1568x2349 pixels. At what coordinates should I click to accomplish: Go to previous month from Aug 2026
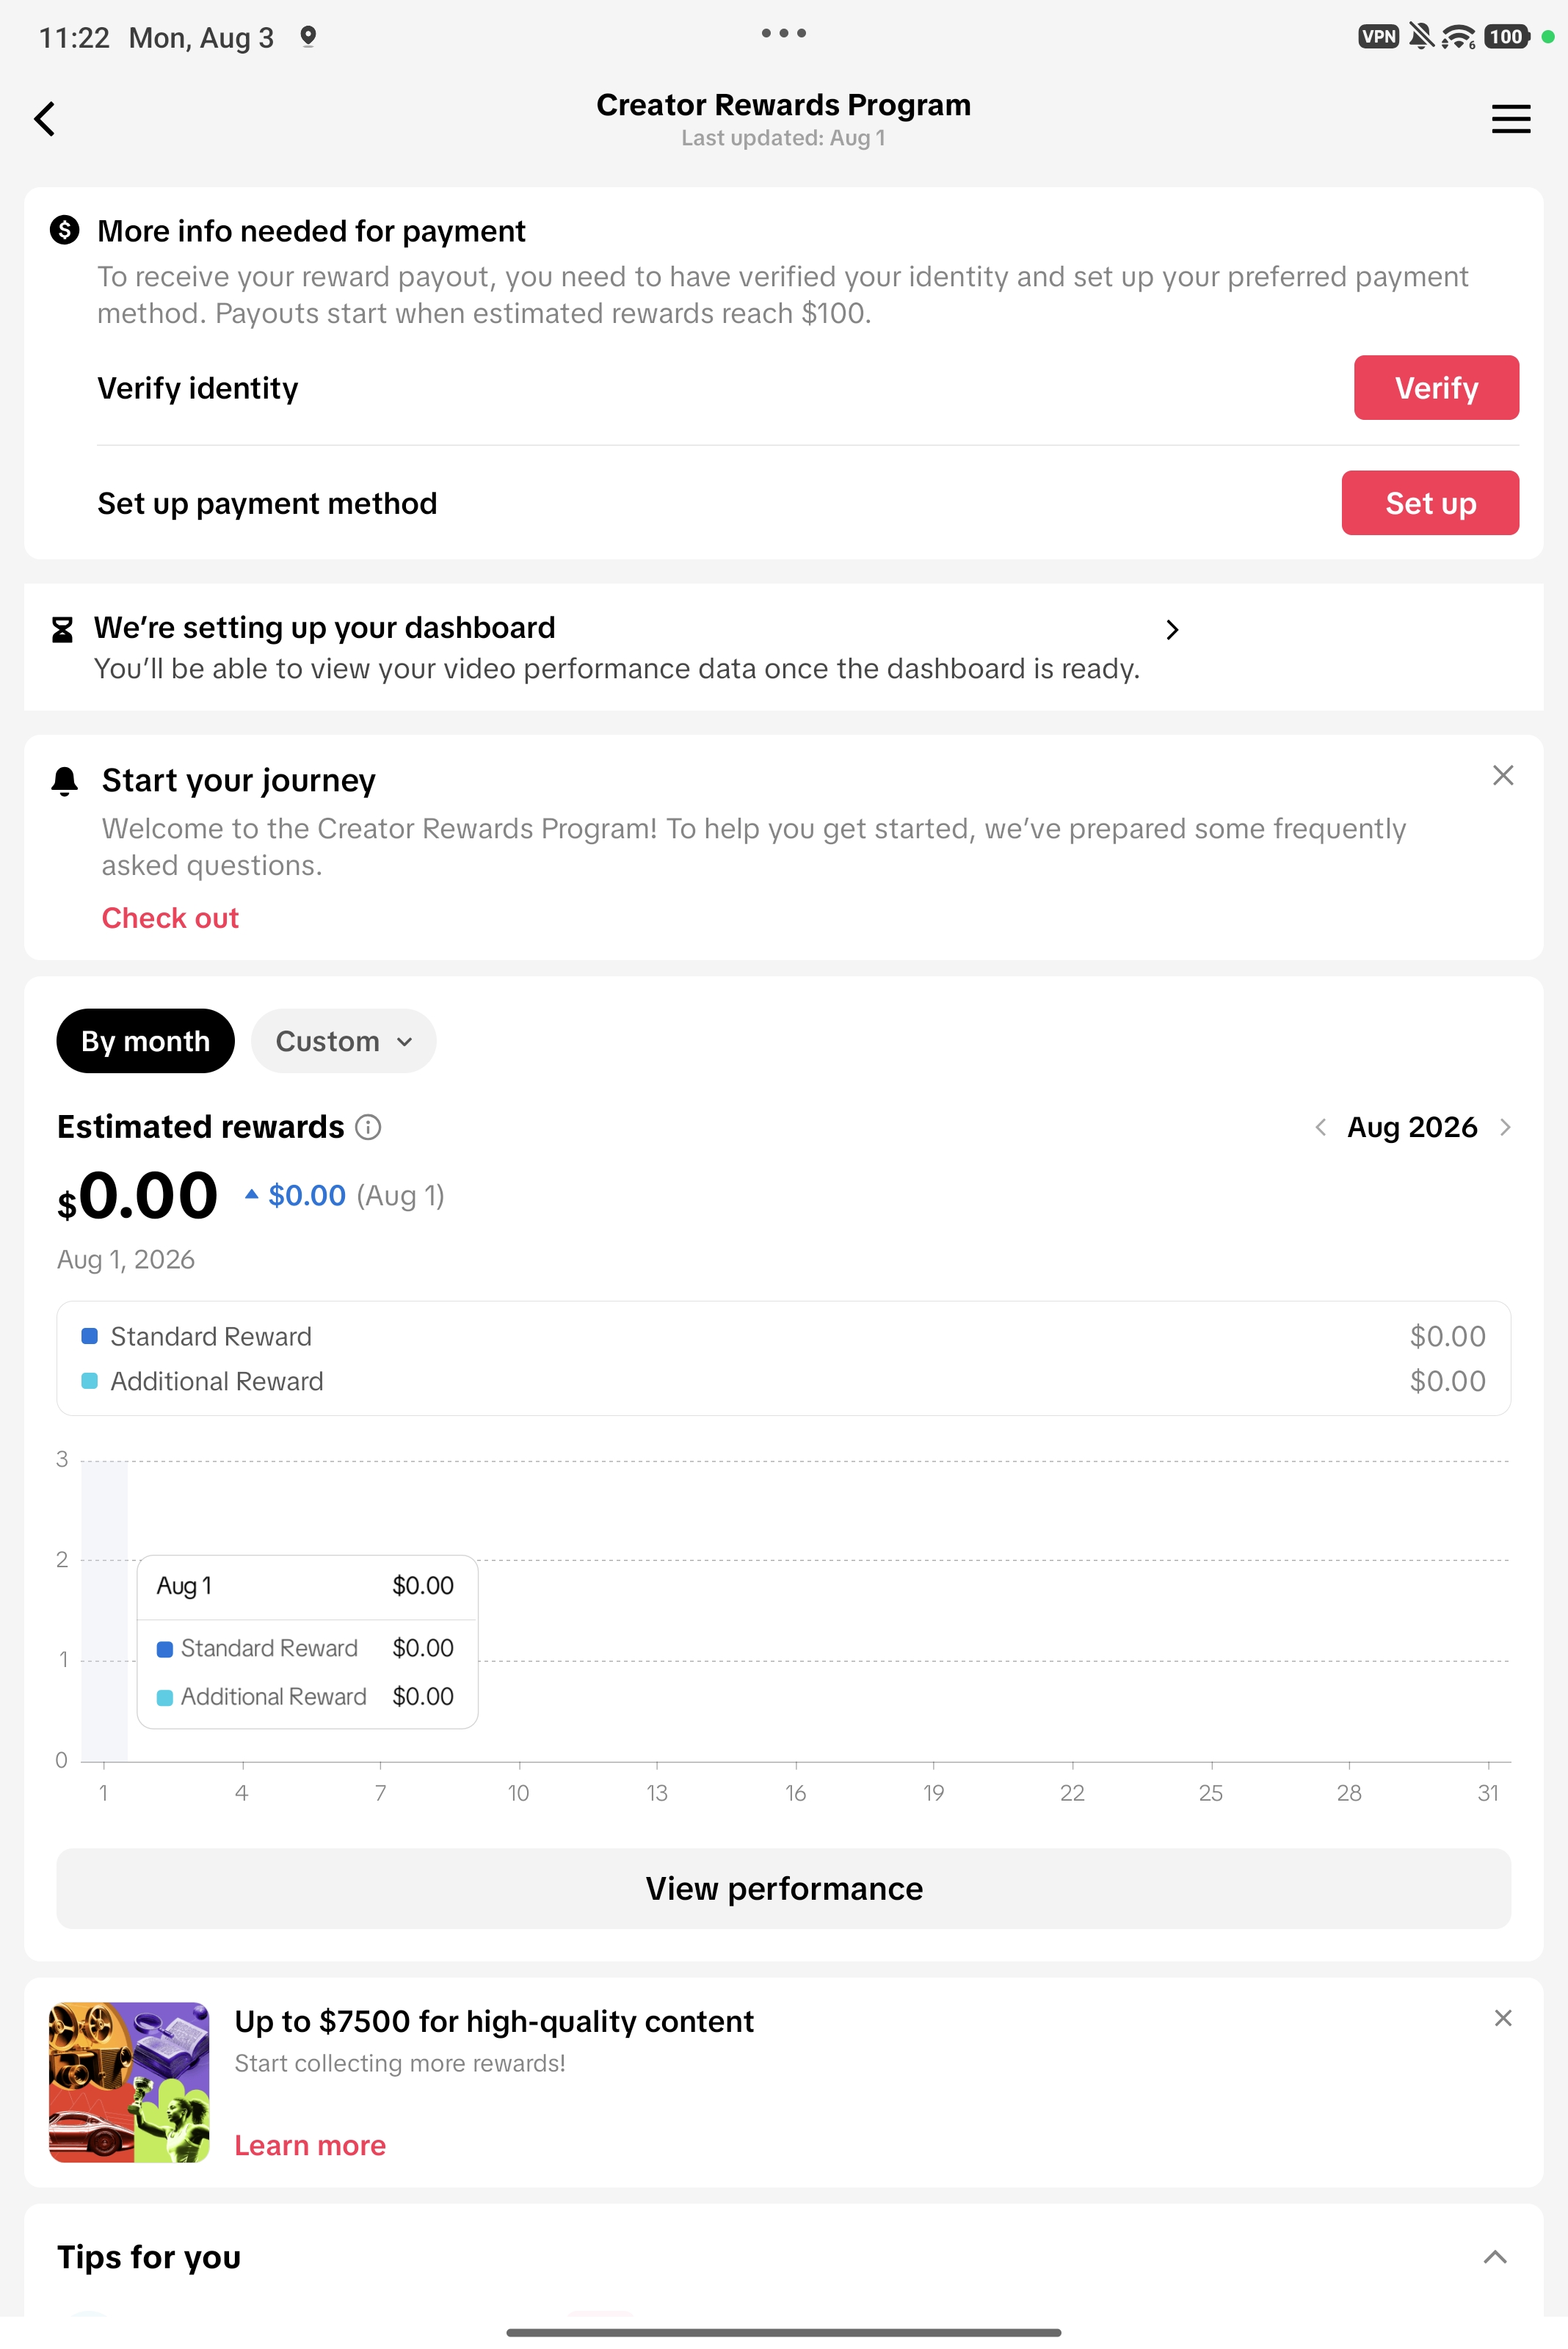point(1320,1127)
